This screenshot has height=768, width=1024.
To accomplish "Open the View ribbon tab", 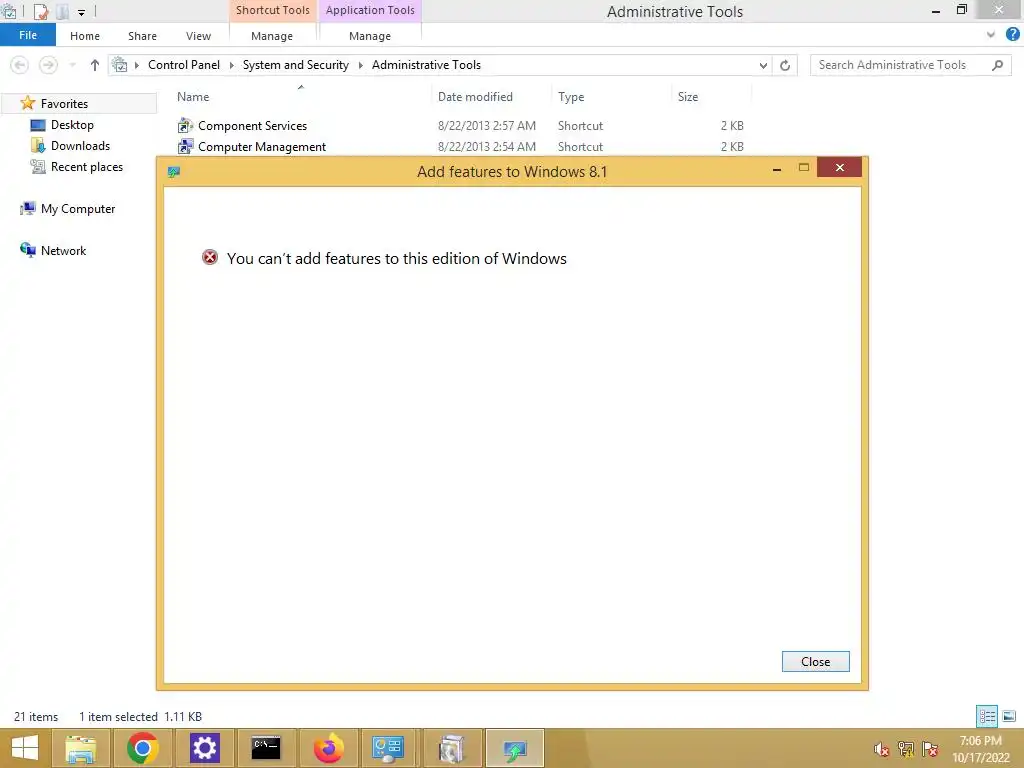I will tap(198, 36).
